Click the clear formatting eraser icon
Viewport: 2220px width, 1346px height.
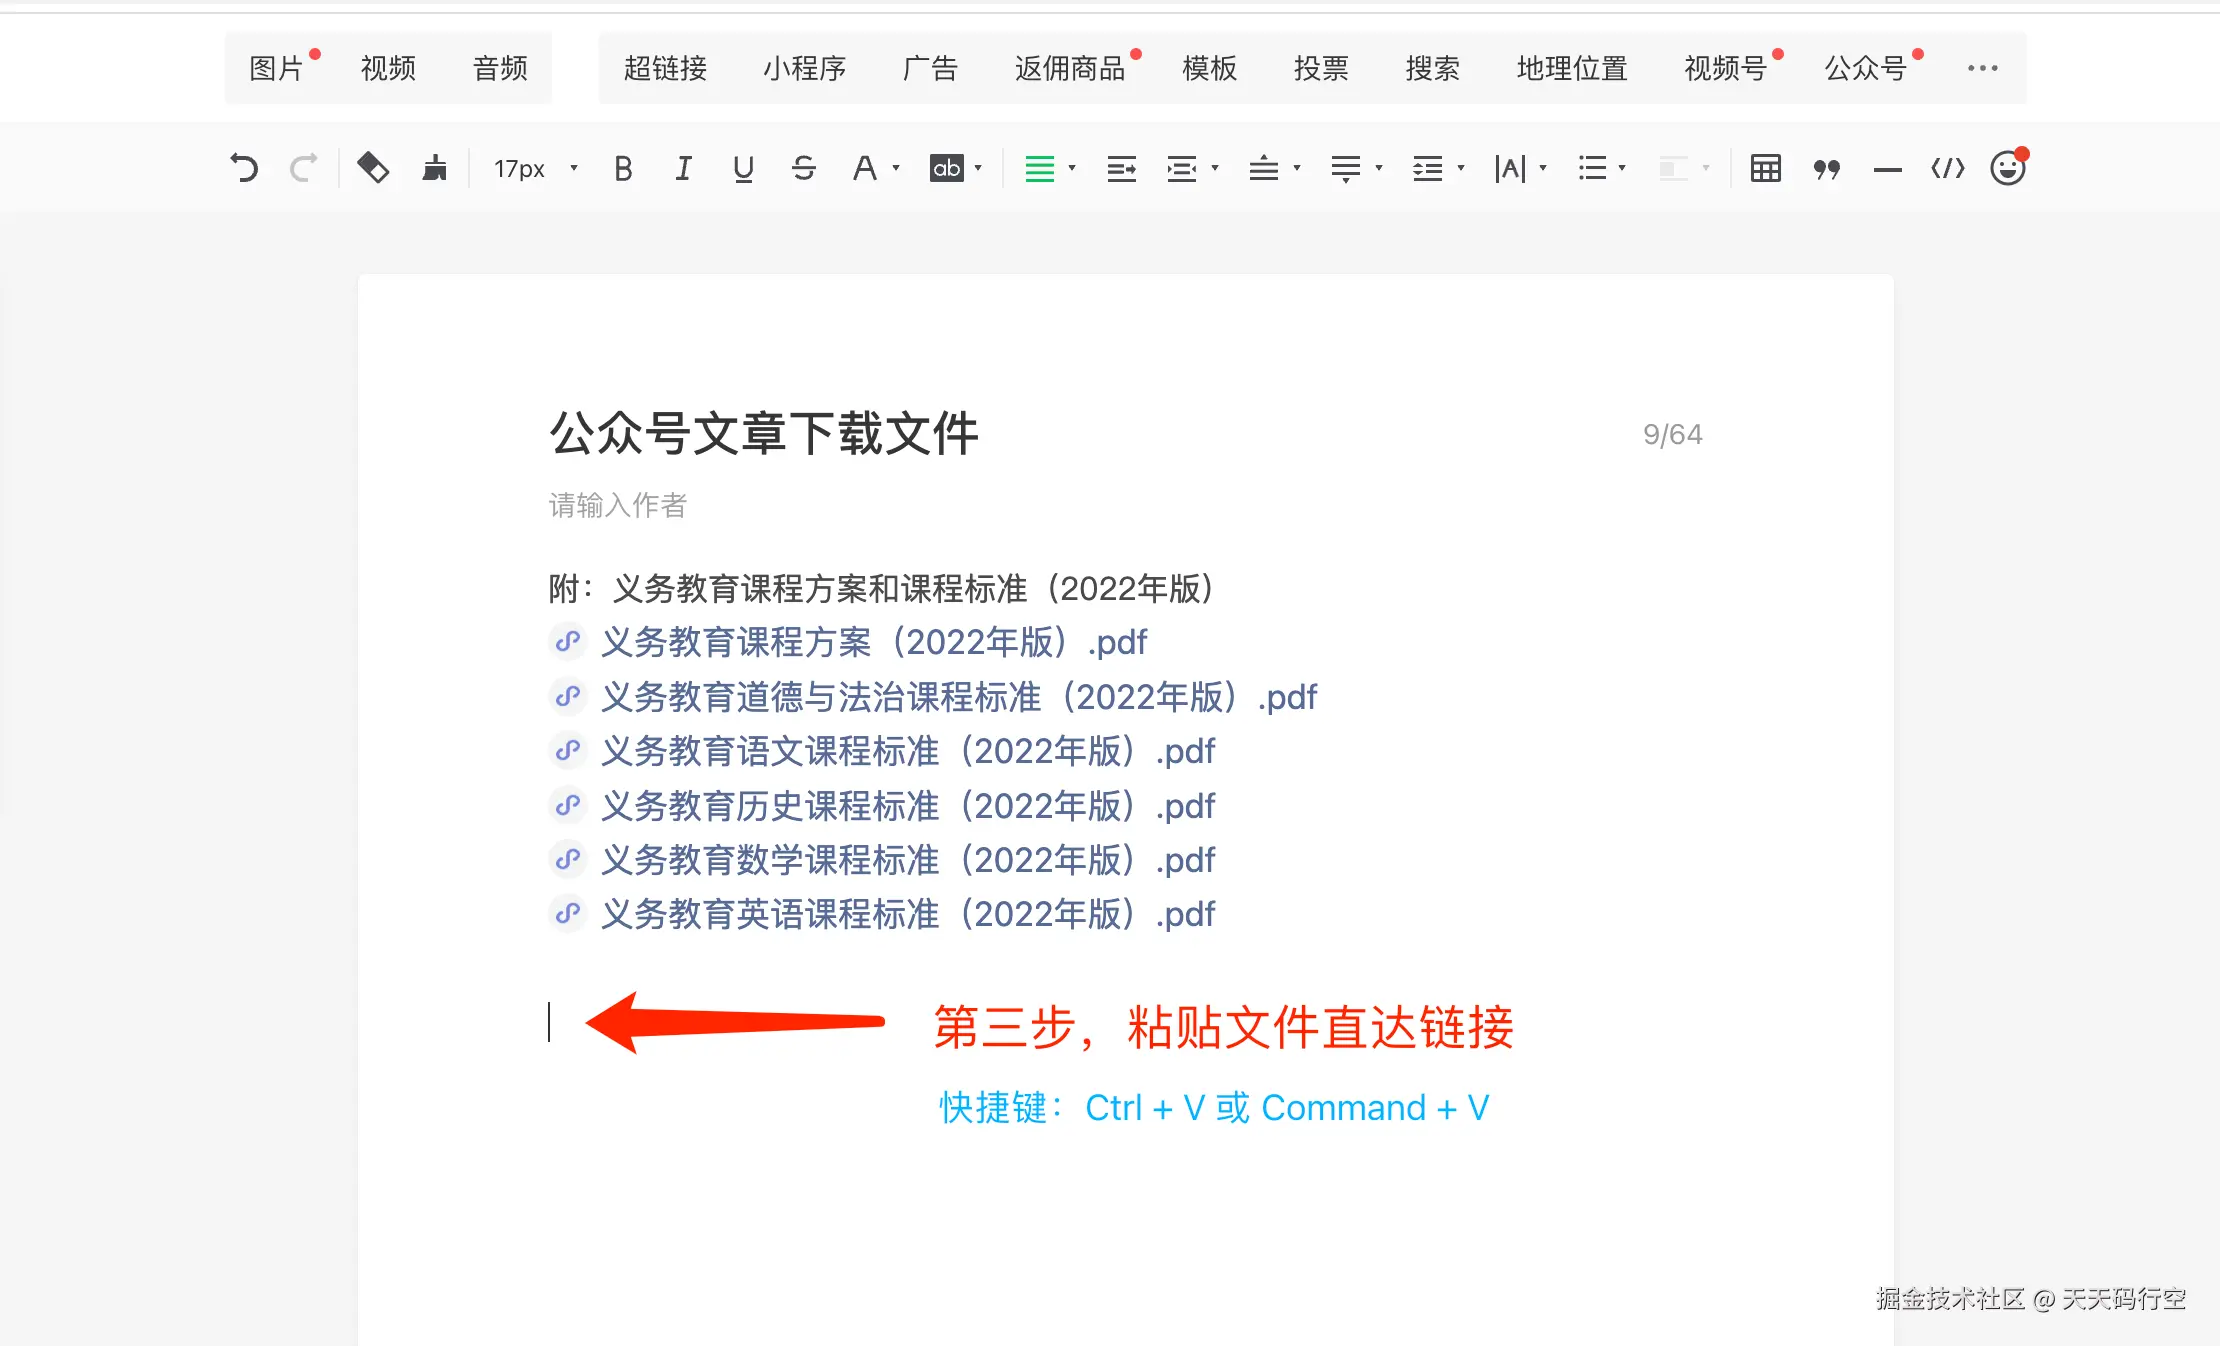point(373,168)
